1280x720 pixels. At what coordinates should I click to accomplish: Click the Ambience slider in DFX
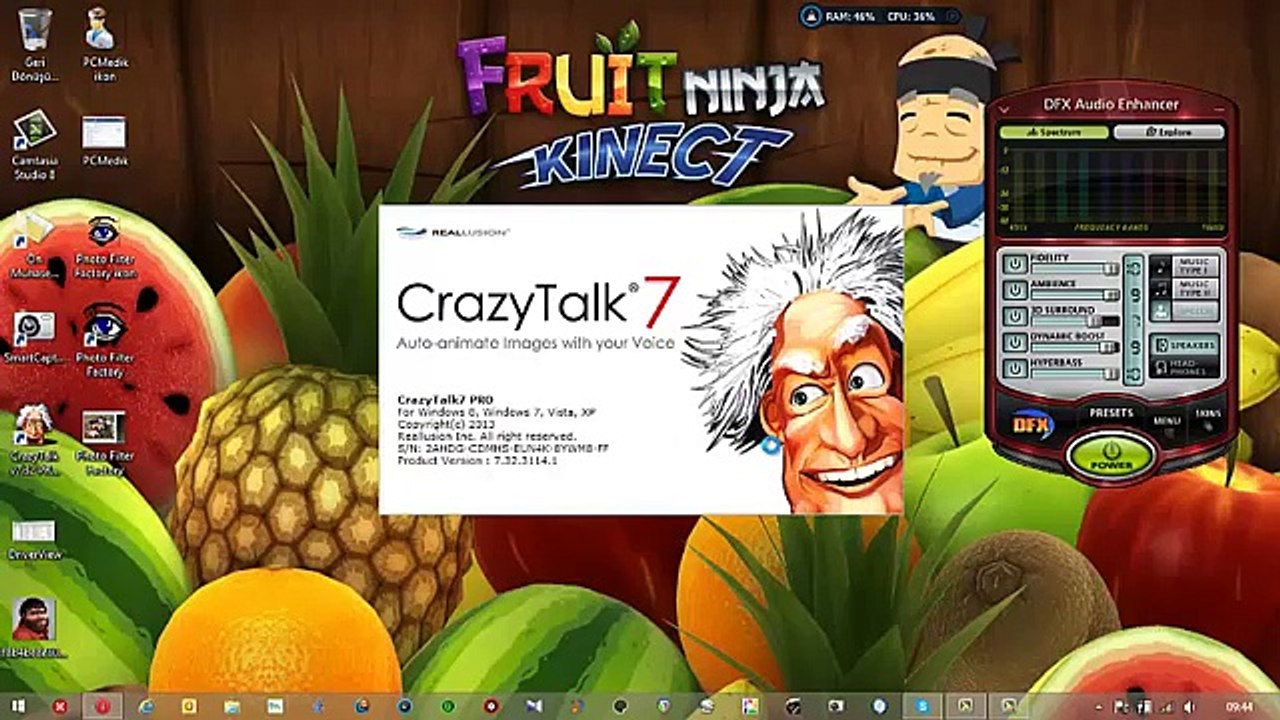coord(1076,295)
